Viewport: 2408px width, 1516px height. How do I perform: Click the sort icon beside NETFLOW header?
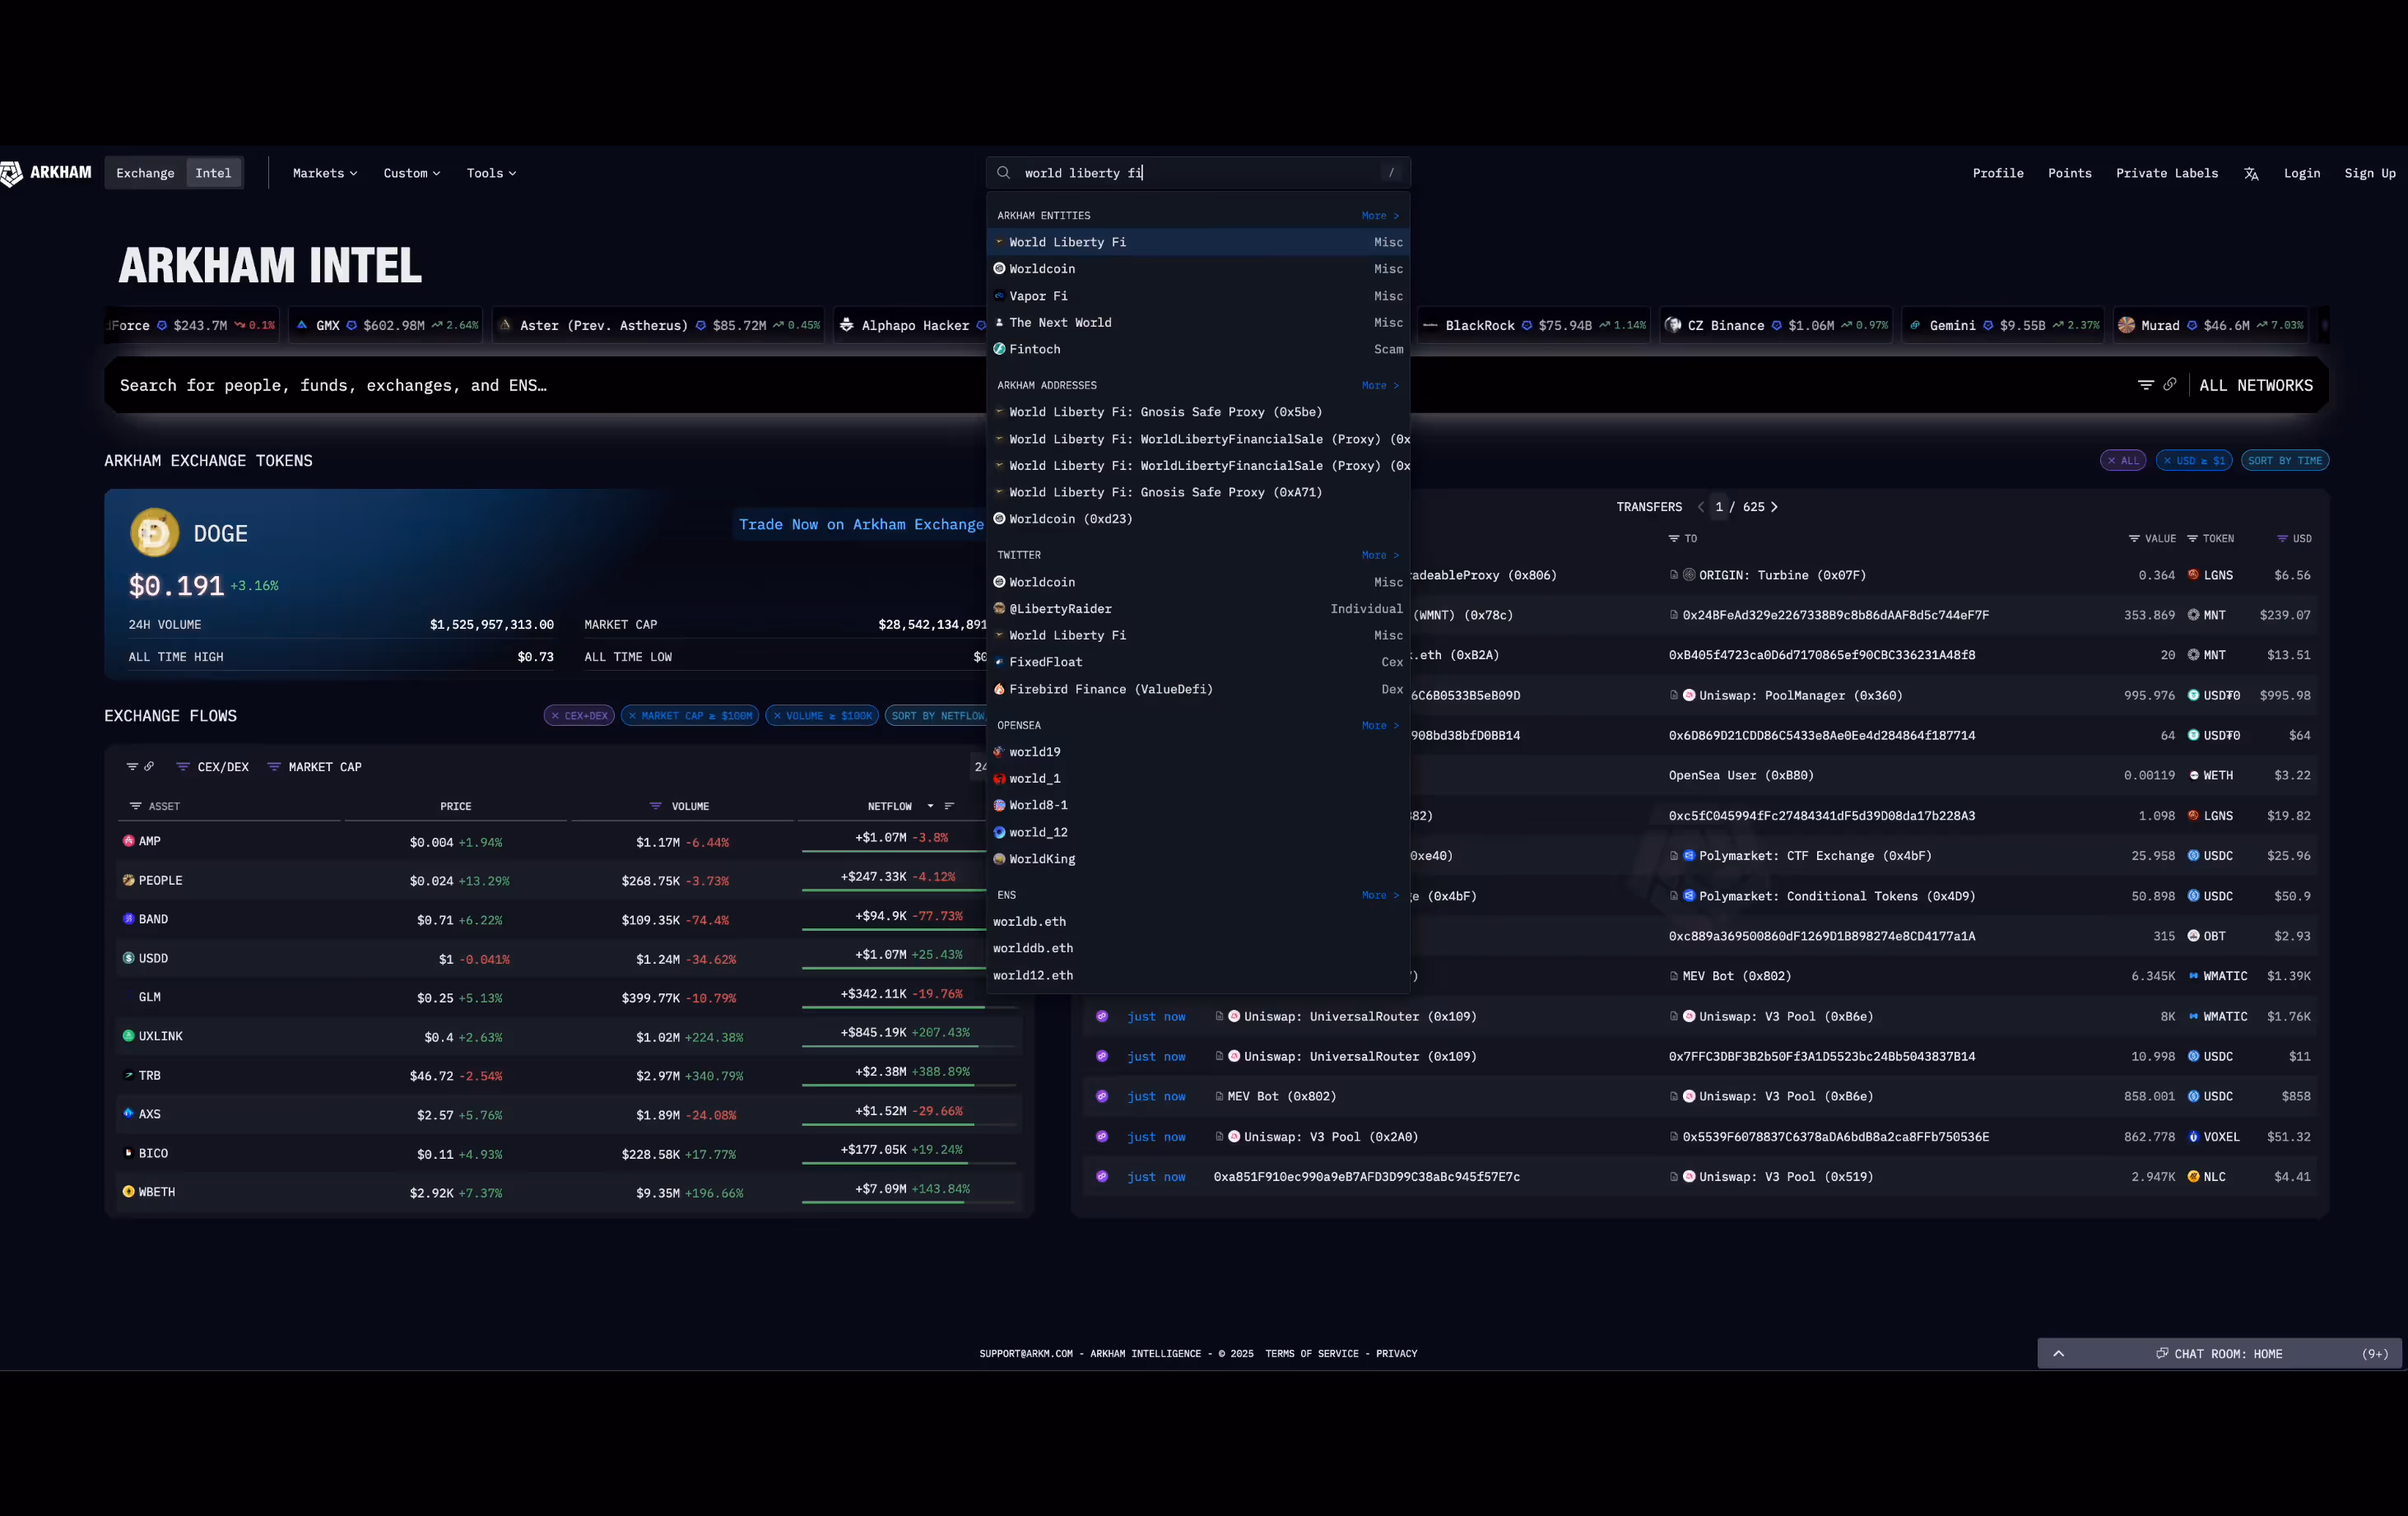click(949, 806)
